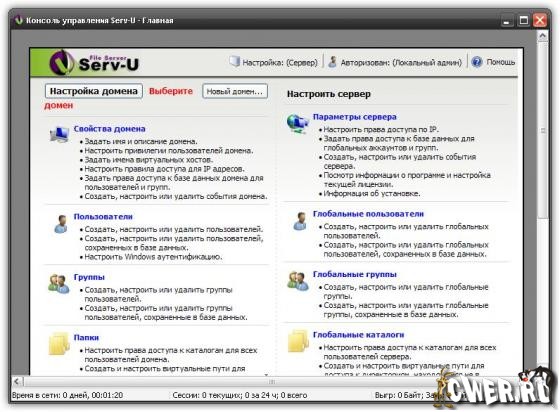Click the Папки folder icon
This screenshot has width=560, height=412.
tap(59, 343)
